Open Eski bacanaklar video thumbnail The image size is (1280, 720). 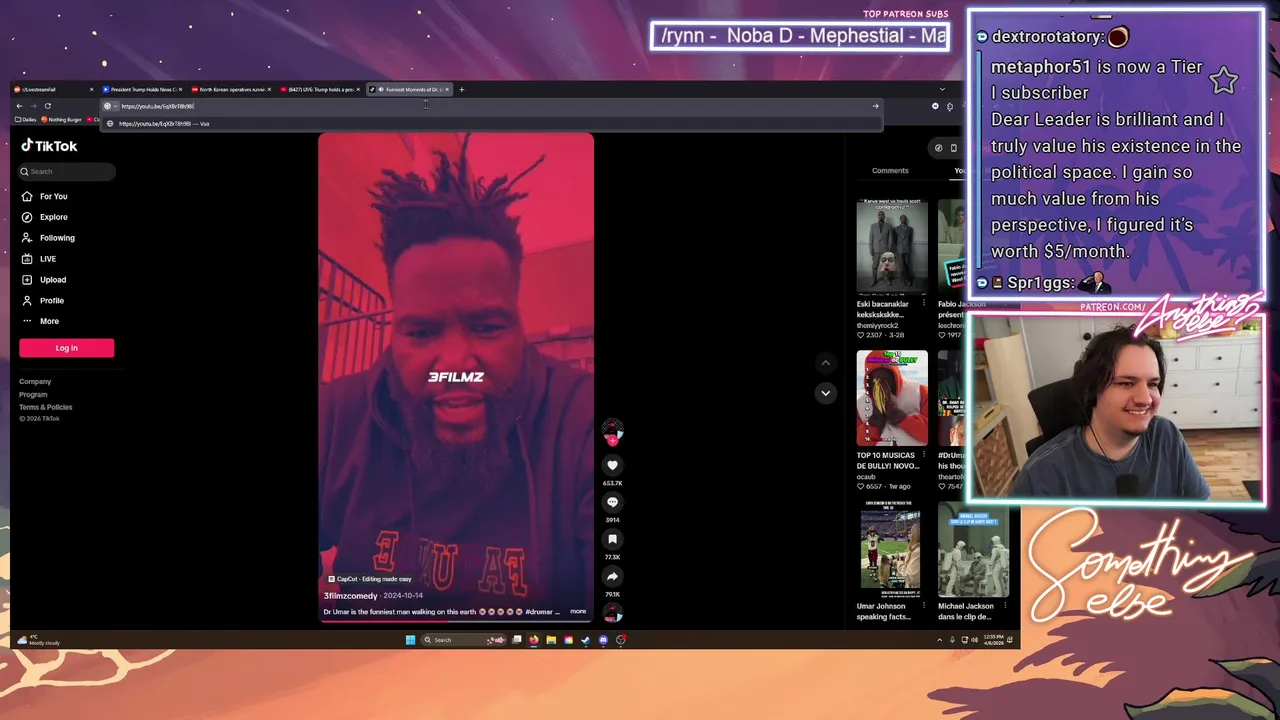pos(892,245)
